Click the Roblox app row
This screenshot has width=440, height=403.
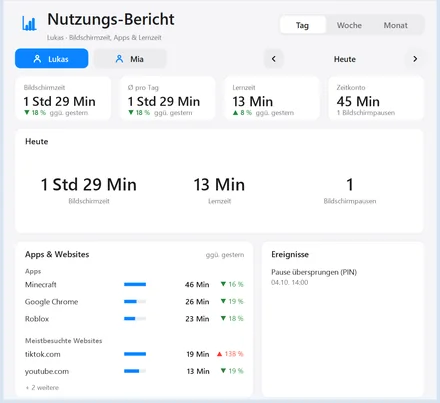(134, 319)
